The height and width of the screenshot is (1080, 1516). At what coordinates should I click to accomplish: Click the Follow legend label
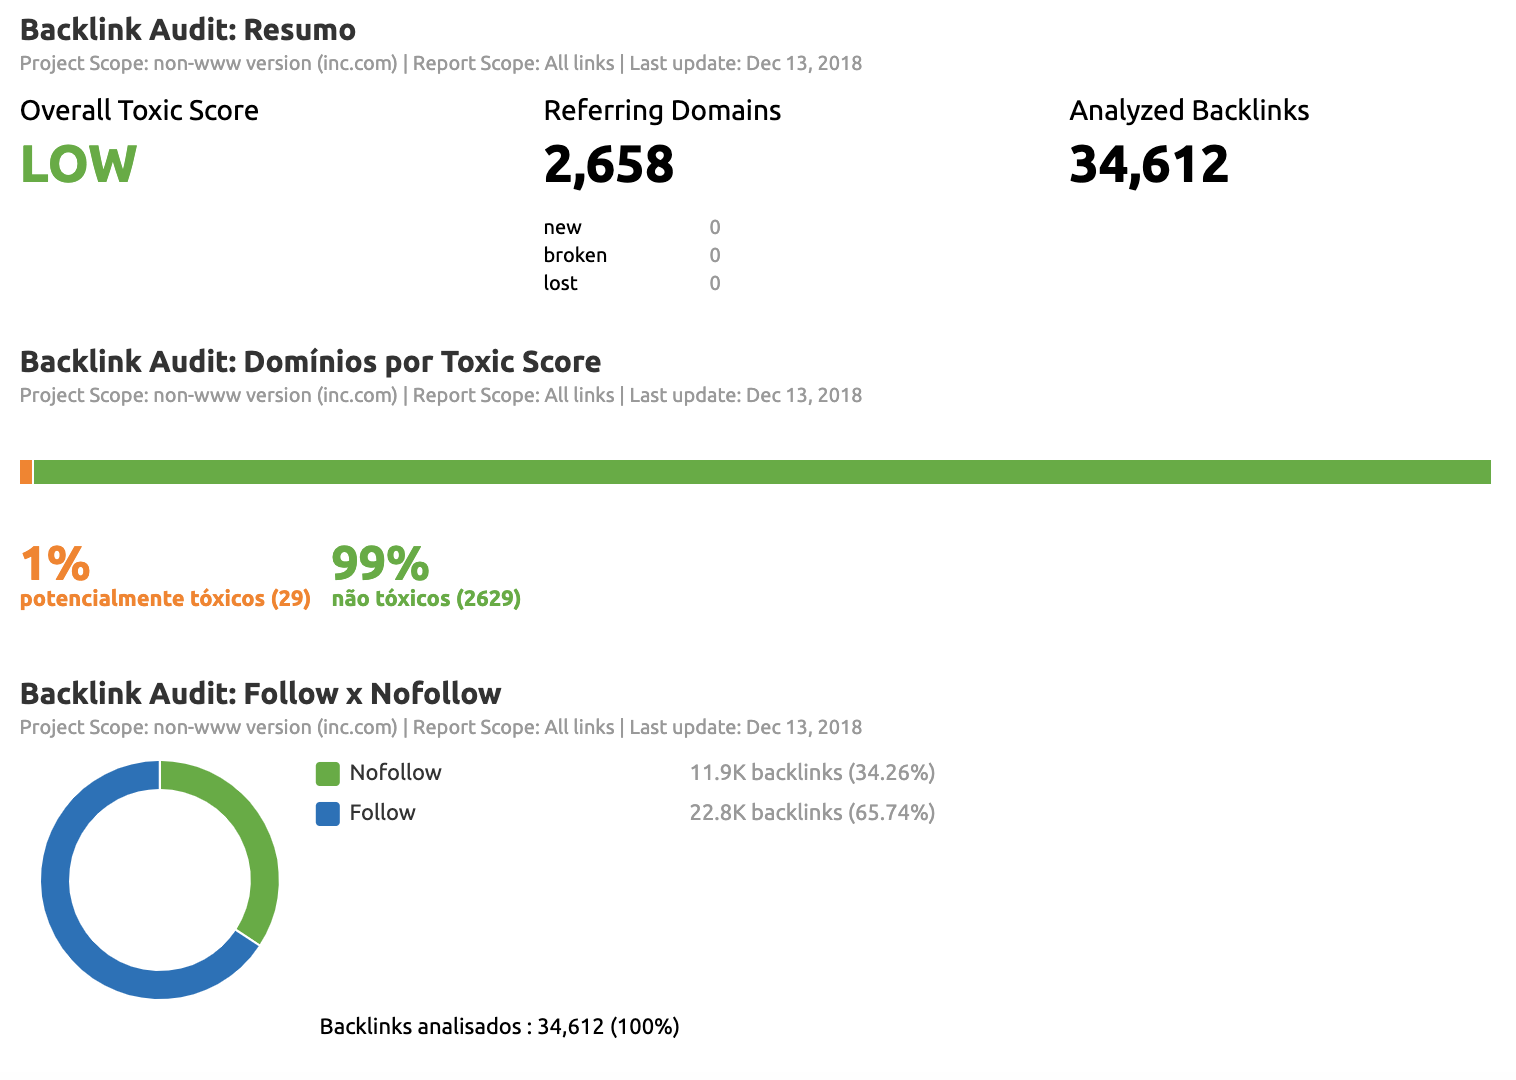coord(382,813)
